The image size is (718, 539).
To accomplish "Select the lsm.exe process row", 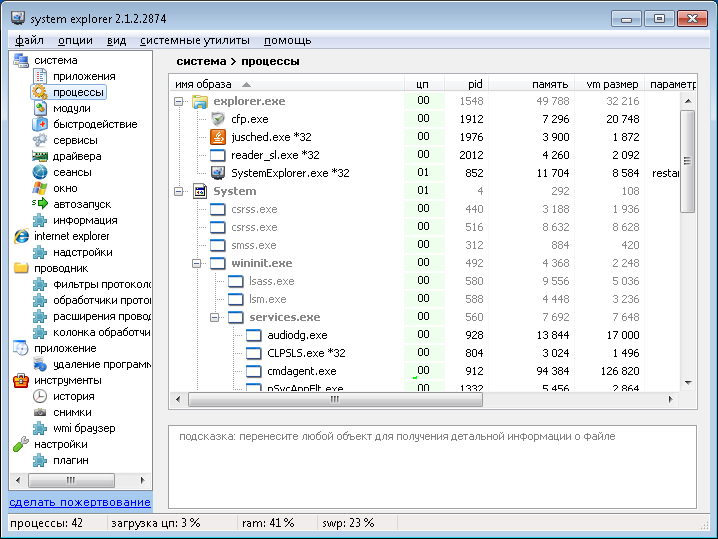I will coord(424,299).
